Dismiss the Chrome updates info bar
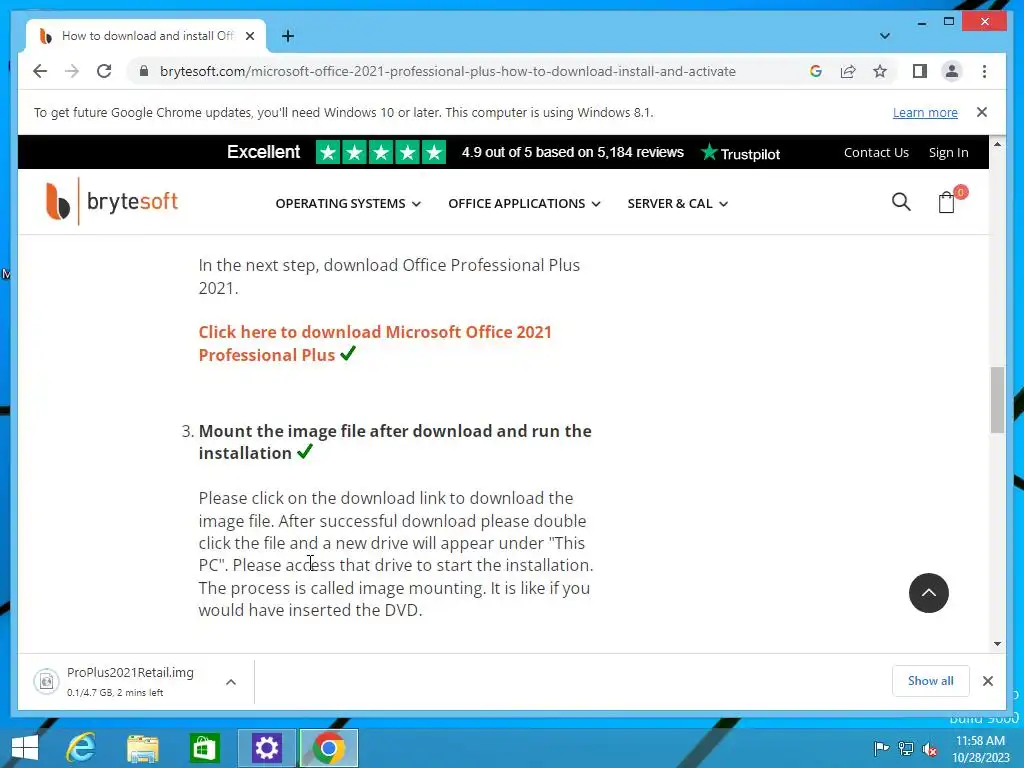The height and width of the screenshot is (768, 1024). point(982,112)
